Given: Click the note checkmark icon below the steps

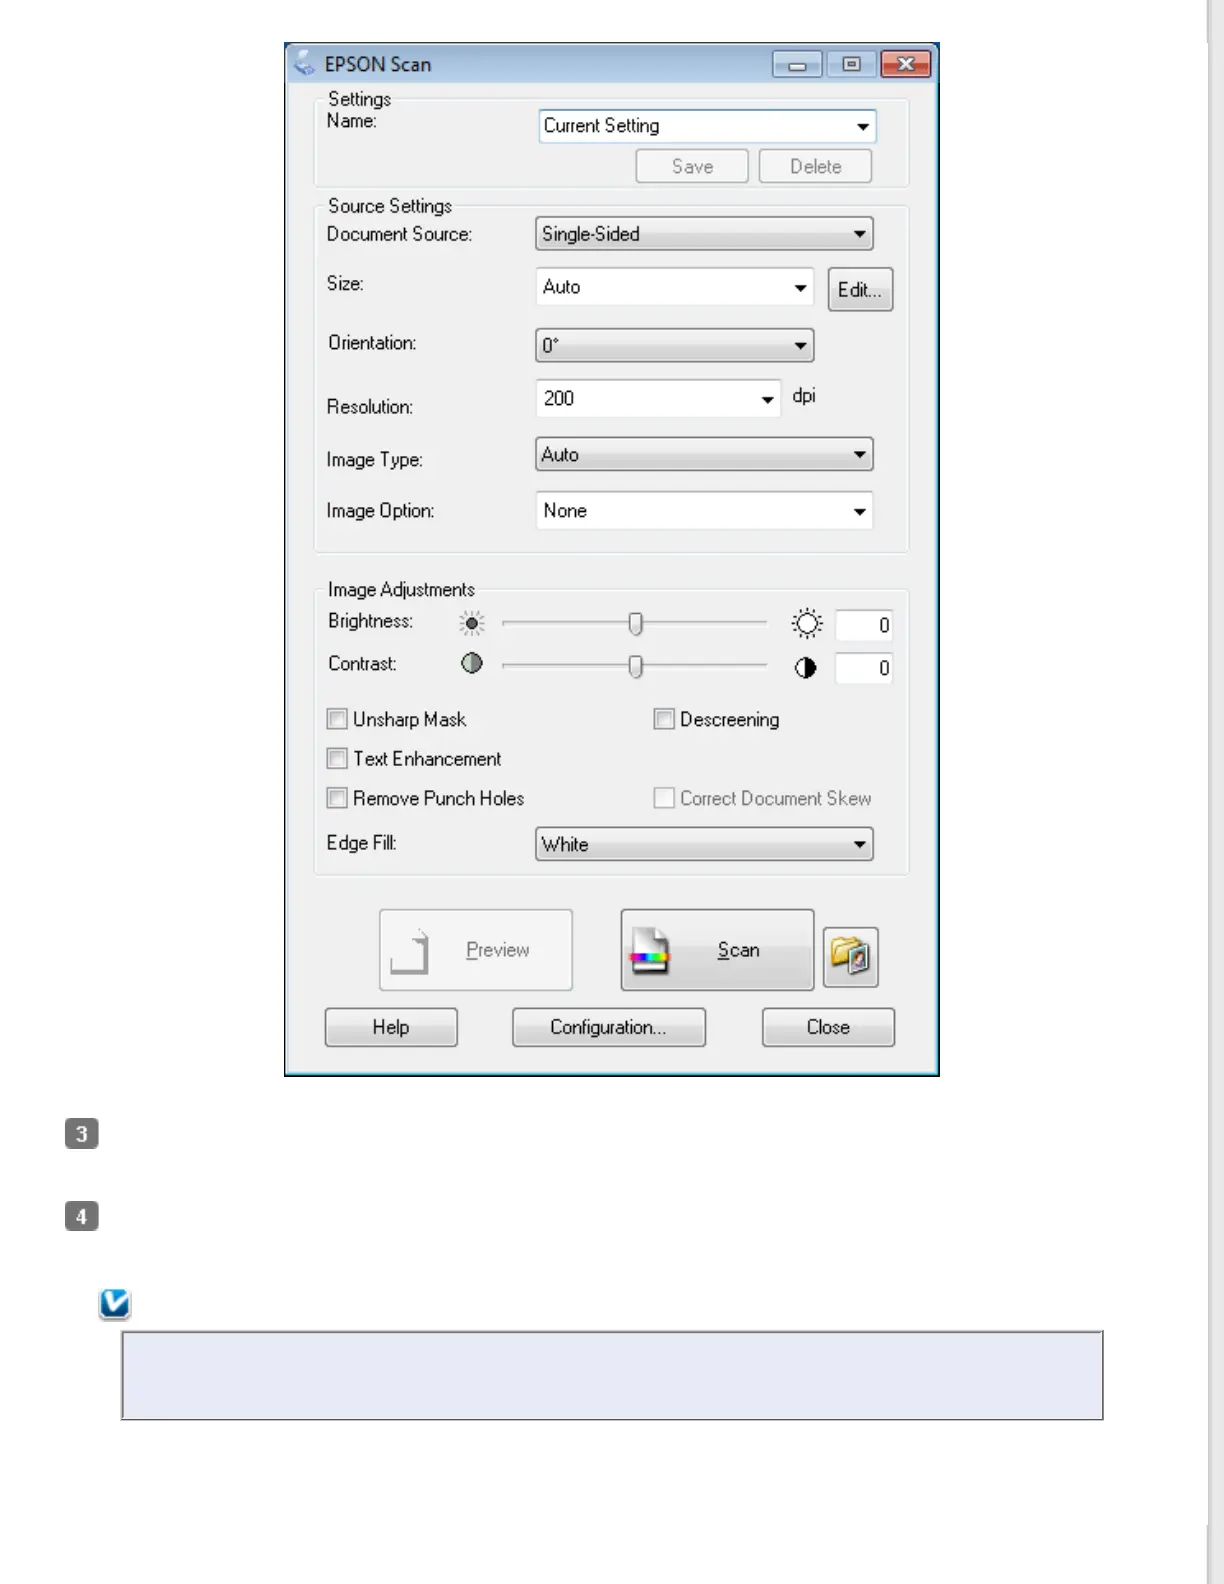Looking at the screenshot, I should pyautogui.click(x=115, y=1303).
